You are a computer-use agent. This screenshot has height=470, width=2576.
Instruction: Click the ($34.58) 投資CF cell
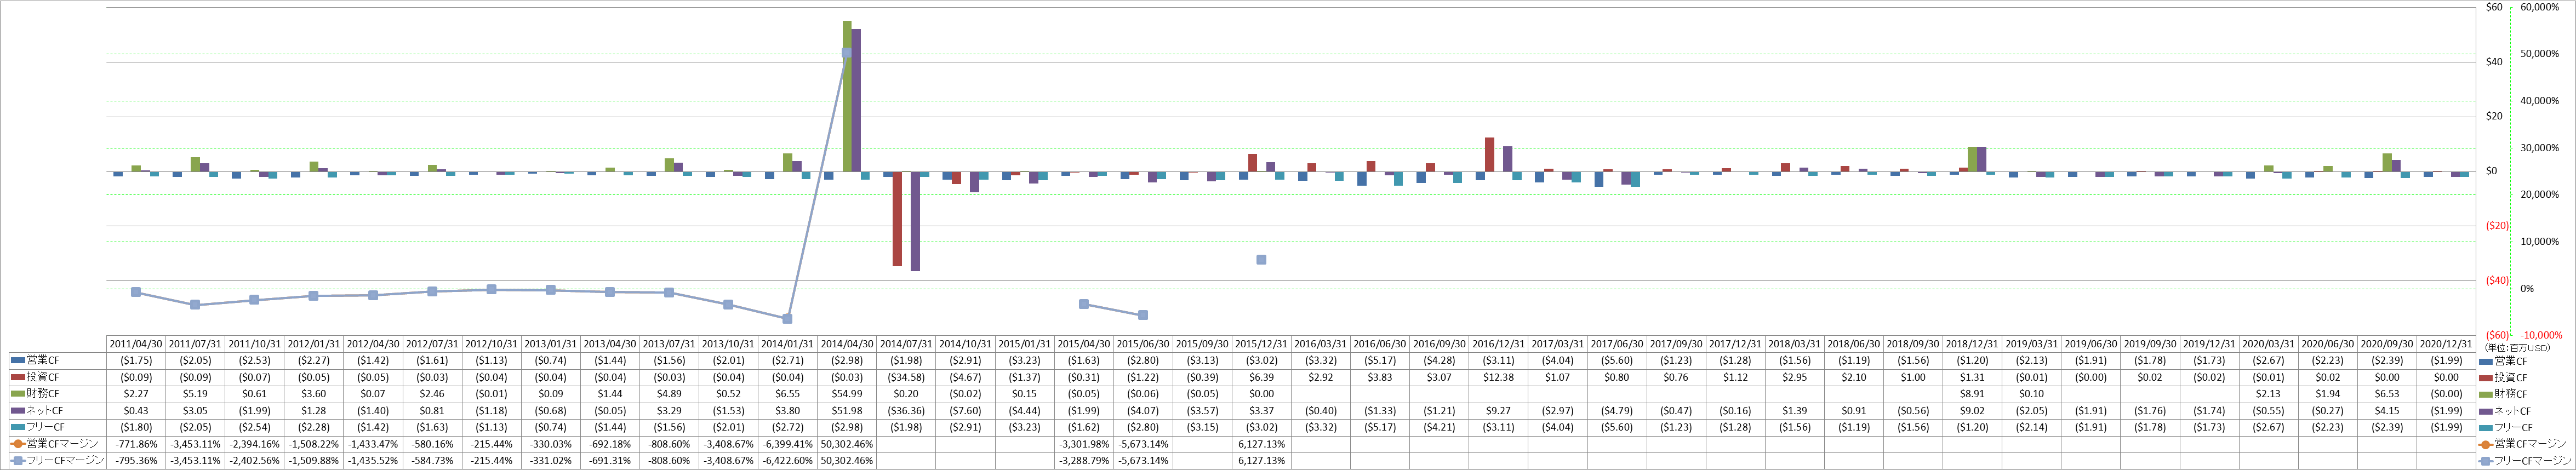(906, 377)
